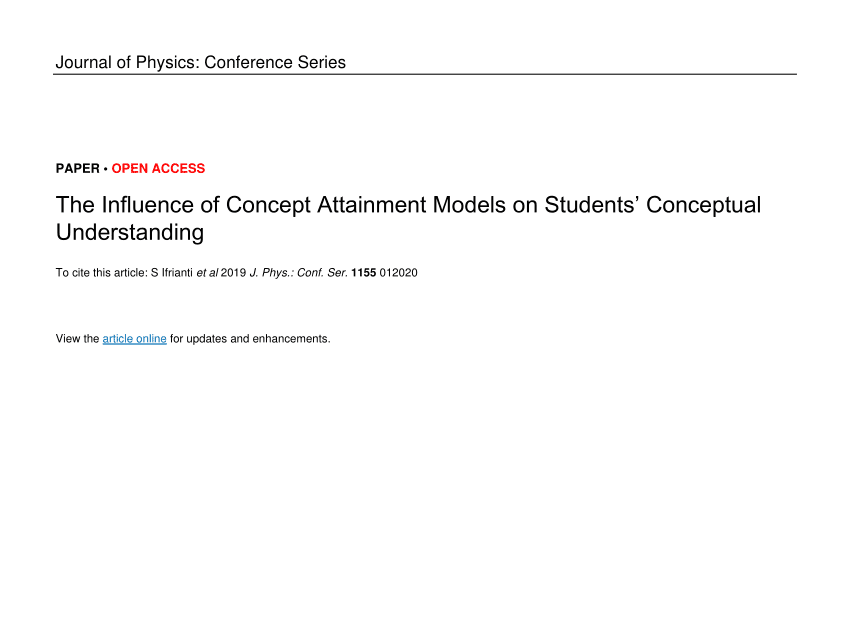The image size is (850, 630).
Task: Open the 'article online' hyperlink
Action: [x=134, y=339]
